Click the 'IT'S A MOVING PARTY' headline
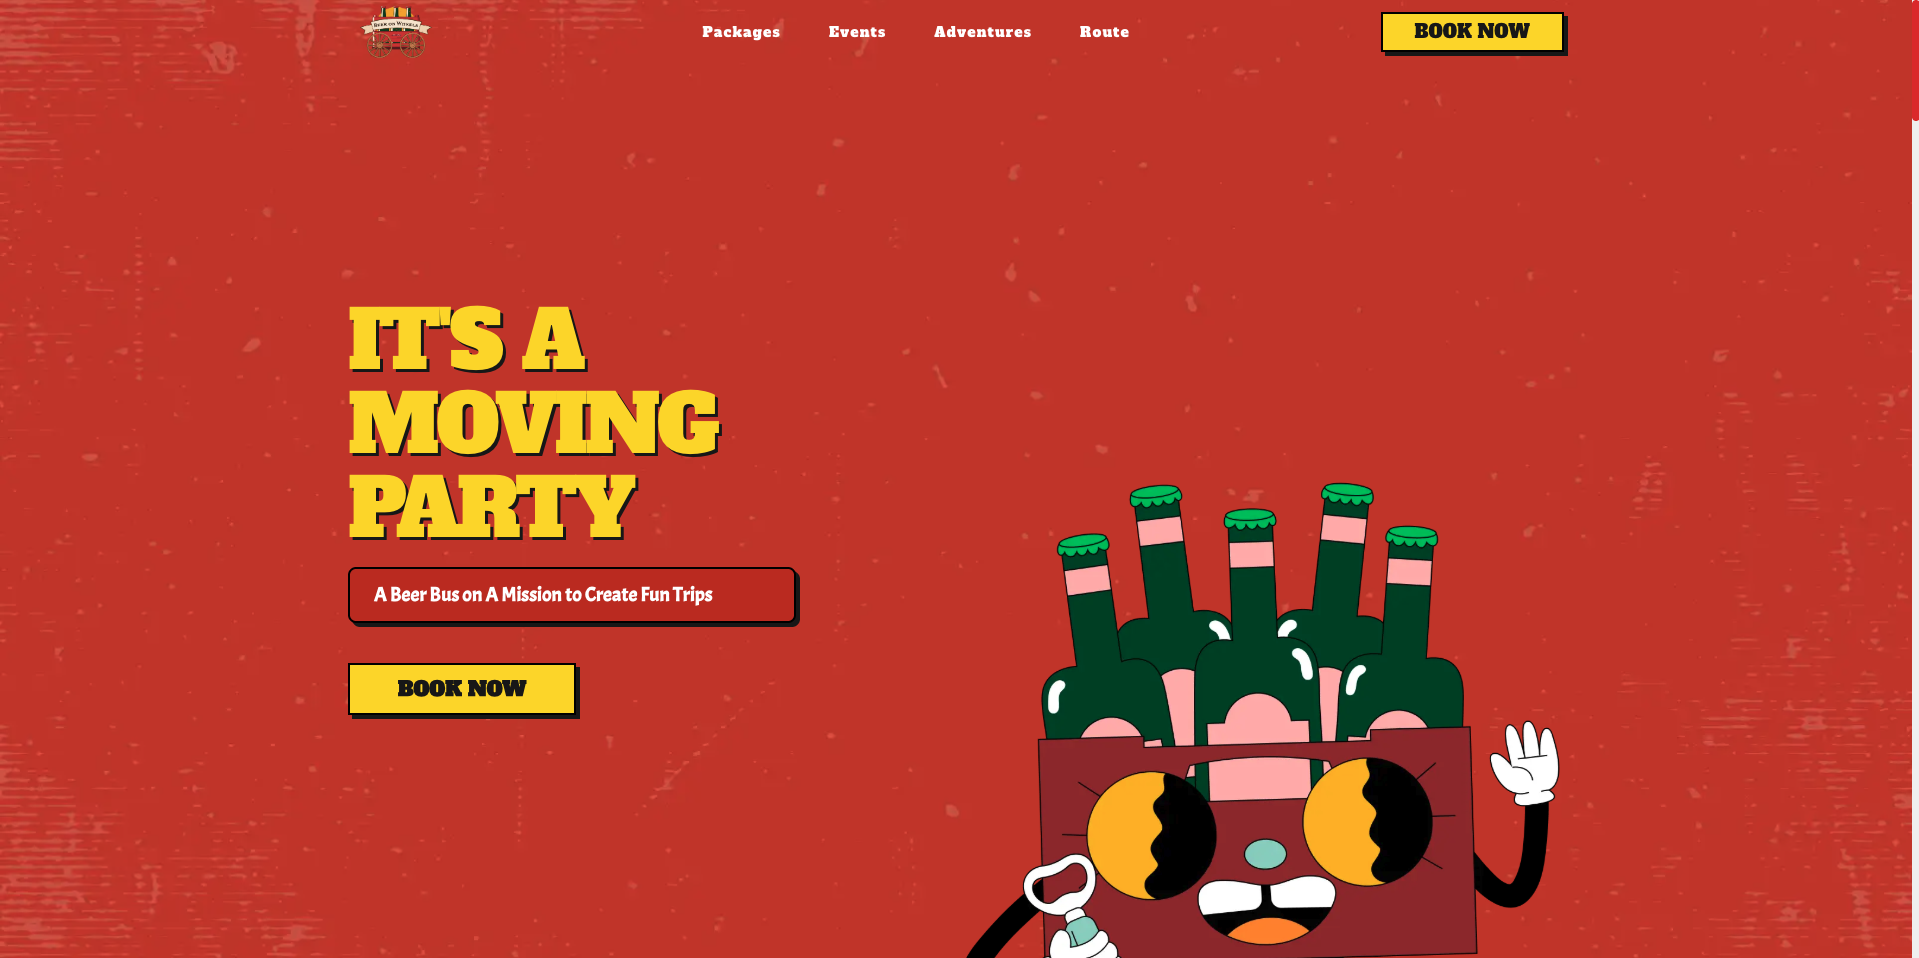Image resolution: width=1919 pixels, height=958 pixels. point(534,422)
